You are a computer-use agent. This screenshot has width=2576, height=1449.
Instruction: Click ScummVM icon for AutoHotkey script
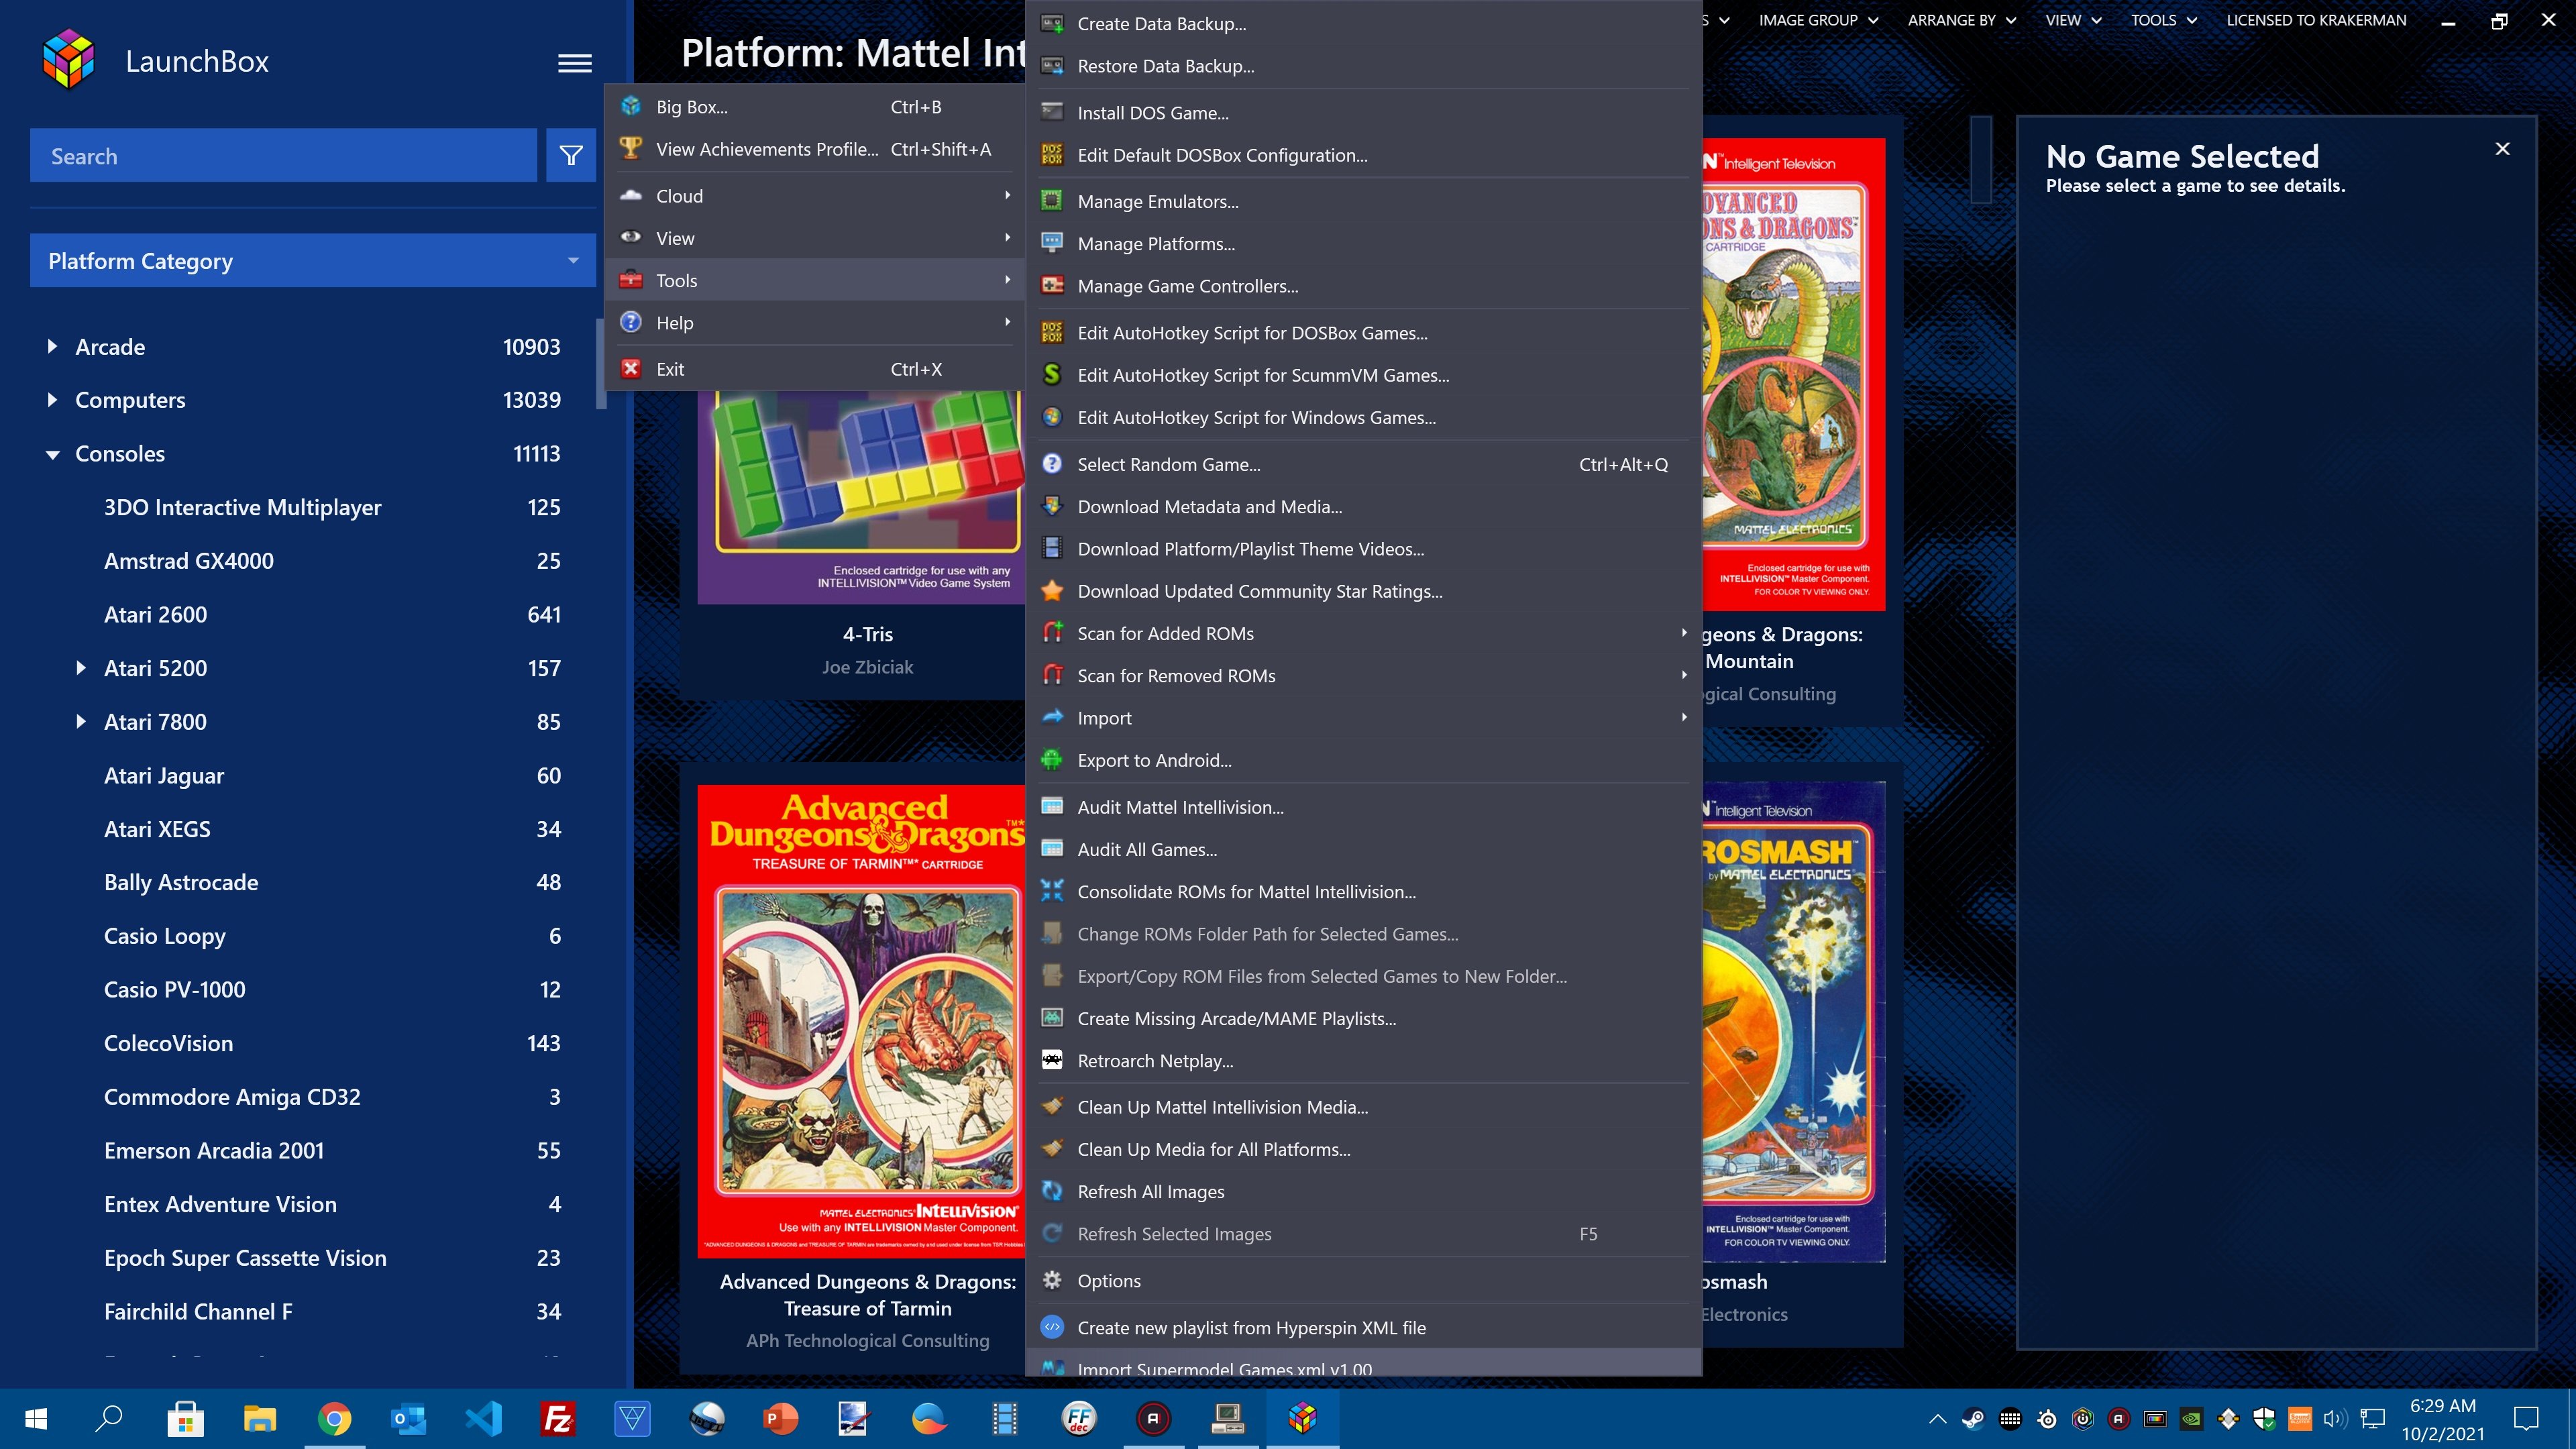click(x=1052, y=375)
